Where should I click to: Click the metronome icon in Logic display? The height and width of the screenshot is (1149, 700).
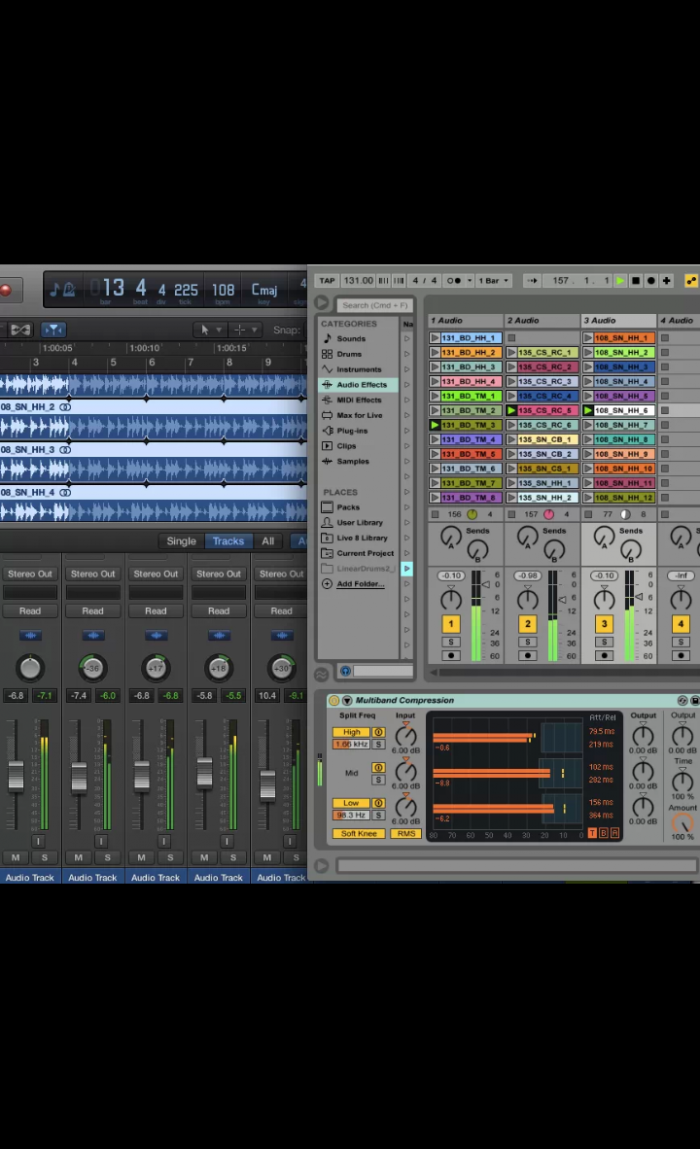(x=69, y=290)
